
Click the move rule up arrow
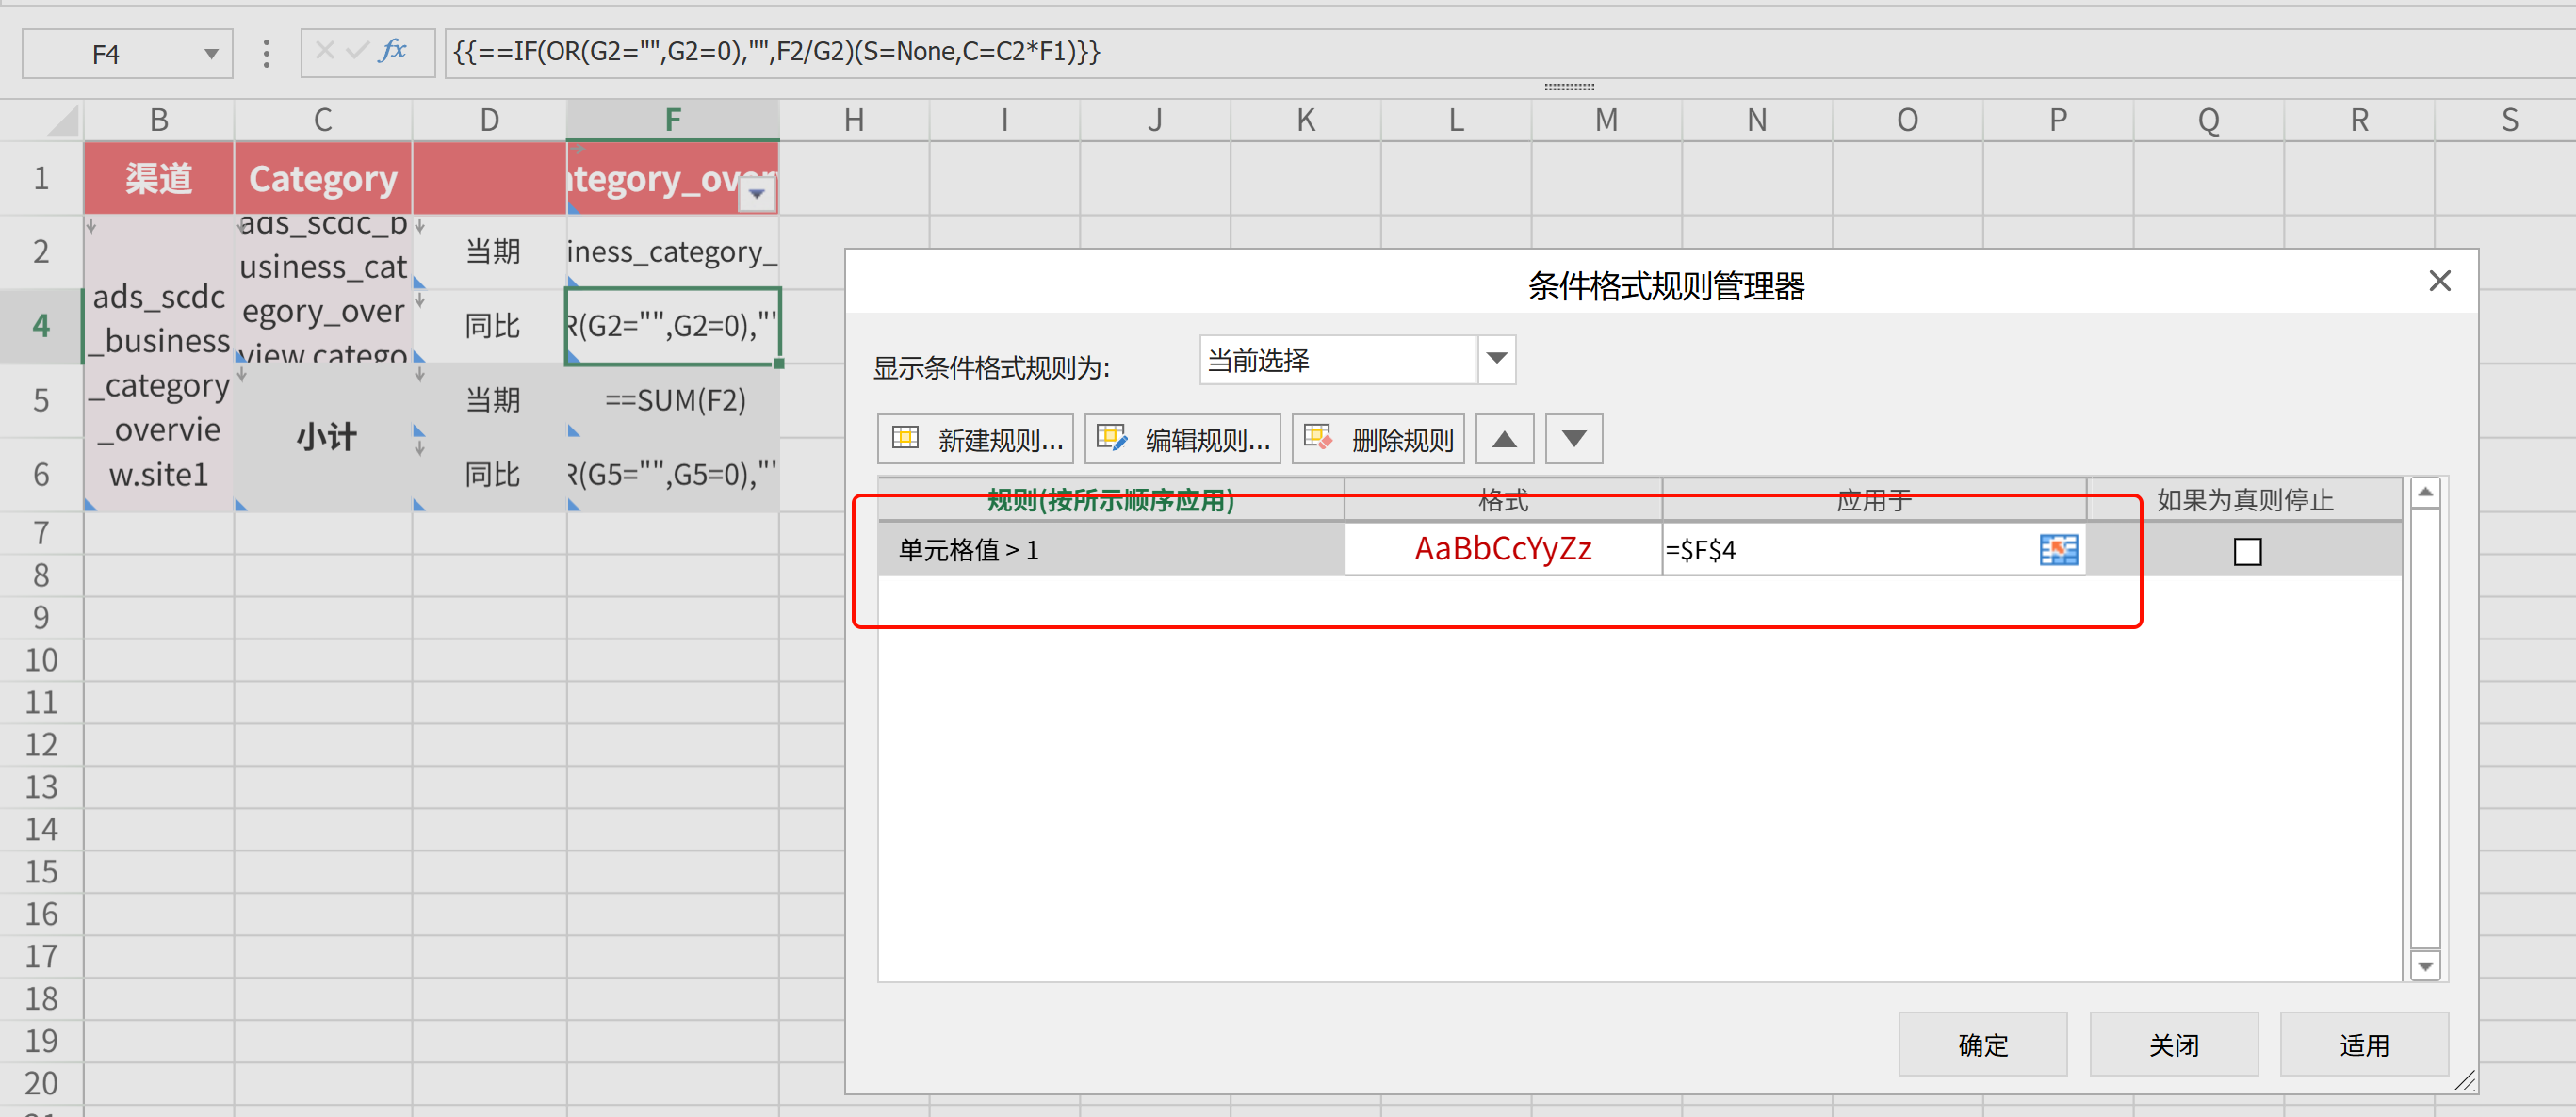[x=1504, y=438]
